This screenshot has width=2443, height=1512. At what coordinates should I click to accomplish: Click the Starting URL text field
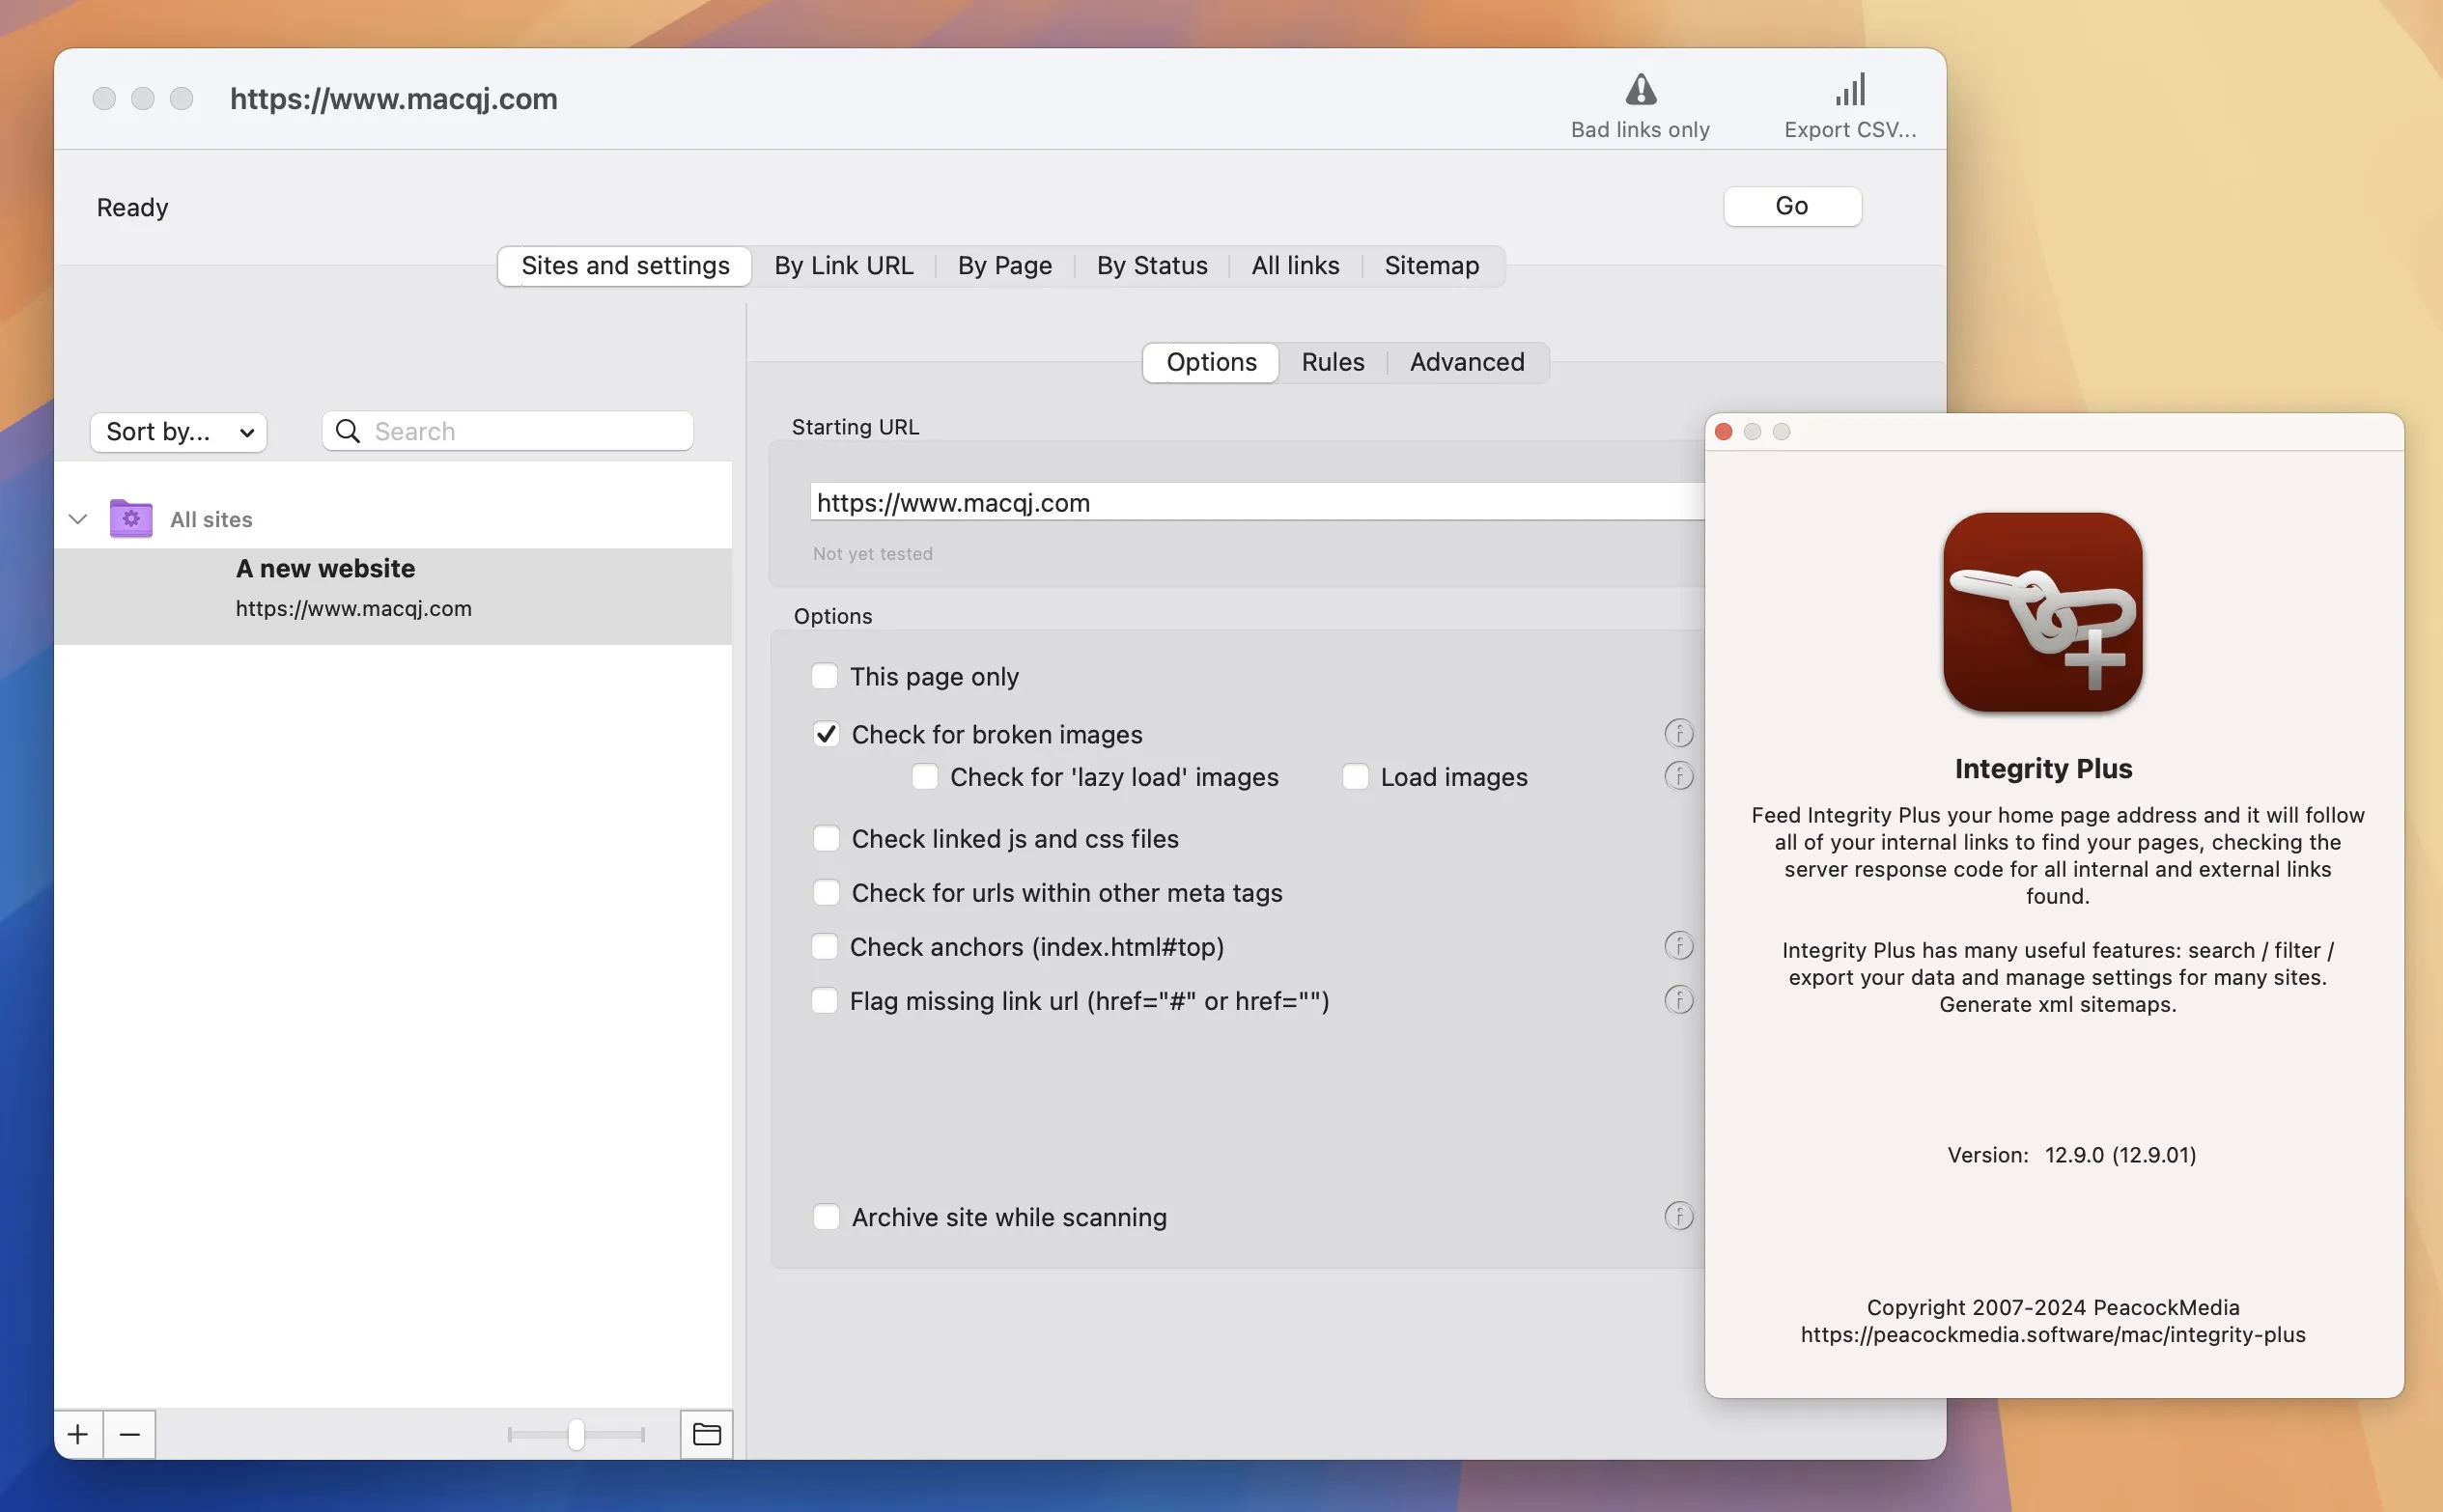(1258, 502)
